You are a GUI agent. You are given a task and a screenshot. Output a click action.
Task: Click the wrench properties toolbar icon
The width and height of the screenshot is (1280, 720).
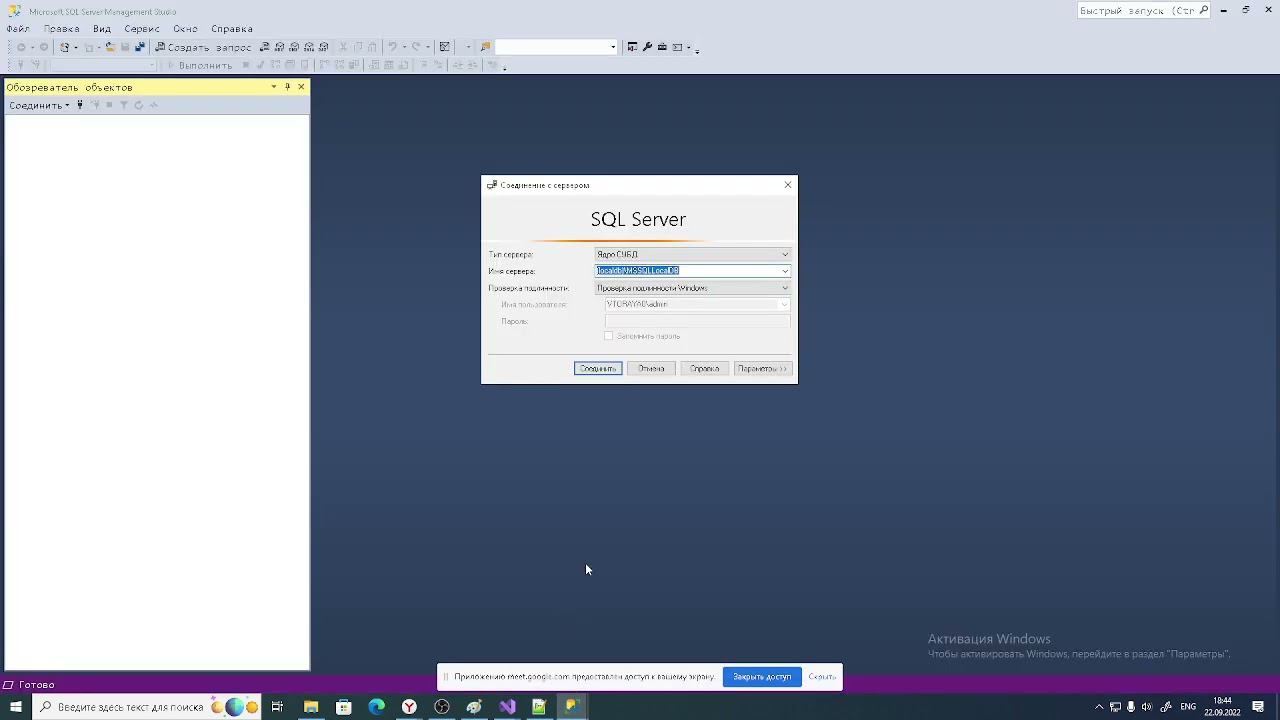[x=647, y=47]
